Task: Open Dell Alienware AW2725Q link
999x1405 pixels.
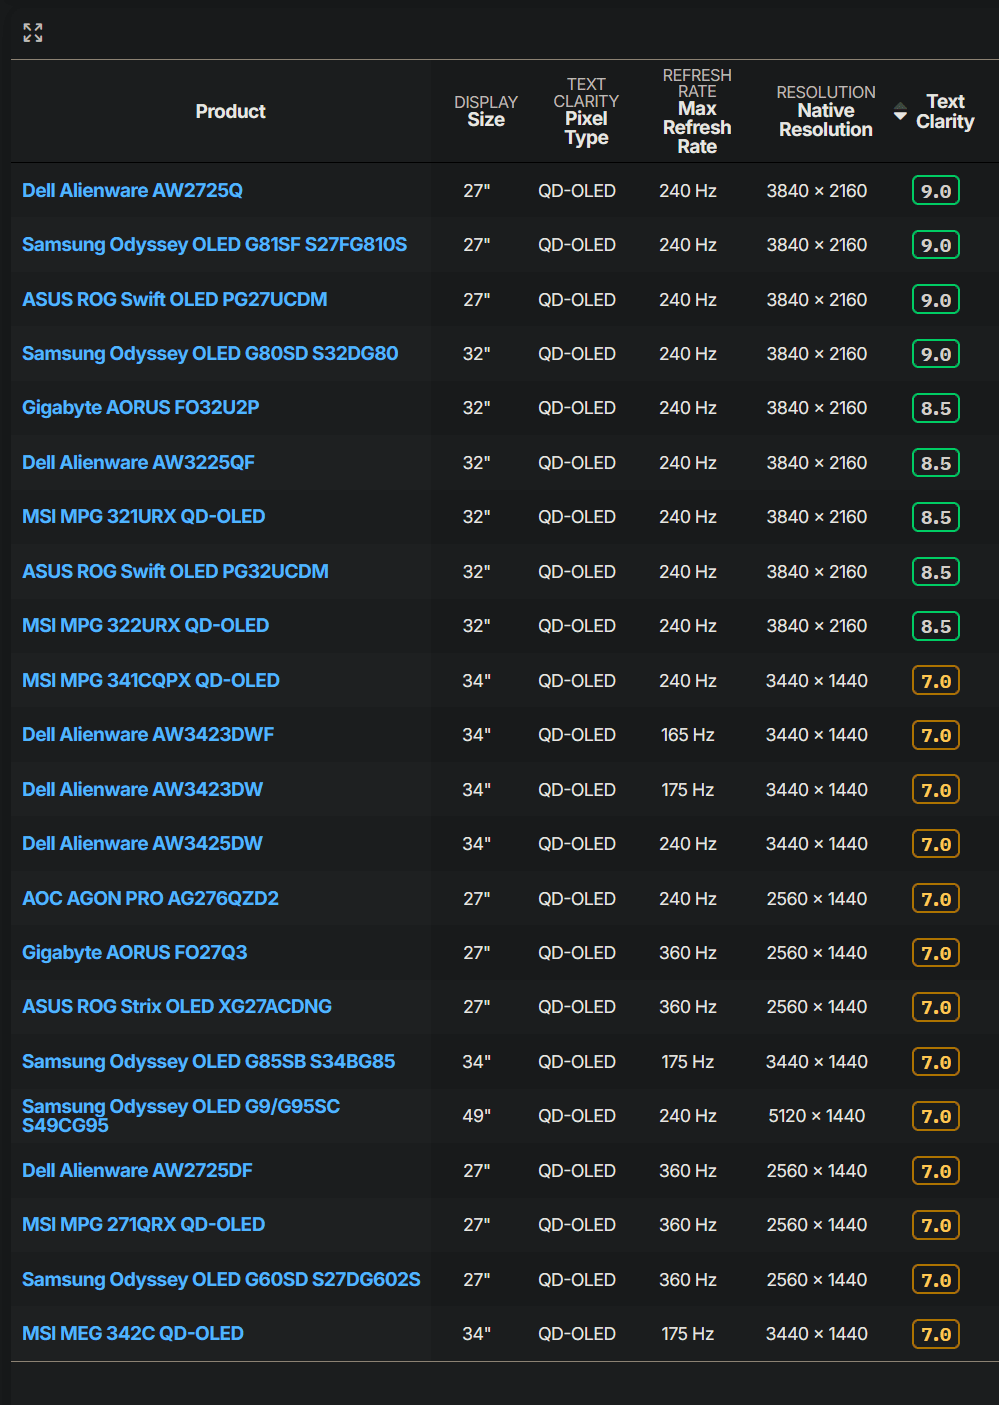Action: click(x=133, y=190)
